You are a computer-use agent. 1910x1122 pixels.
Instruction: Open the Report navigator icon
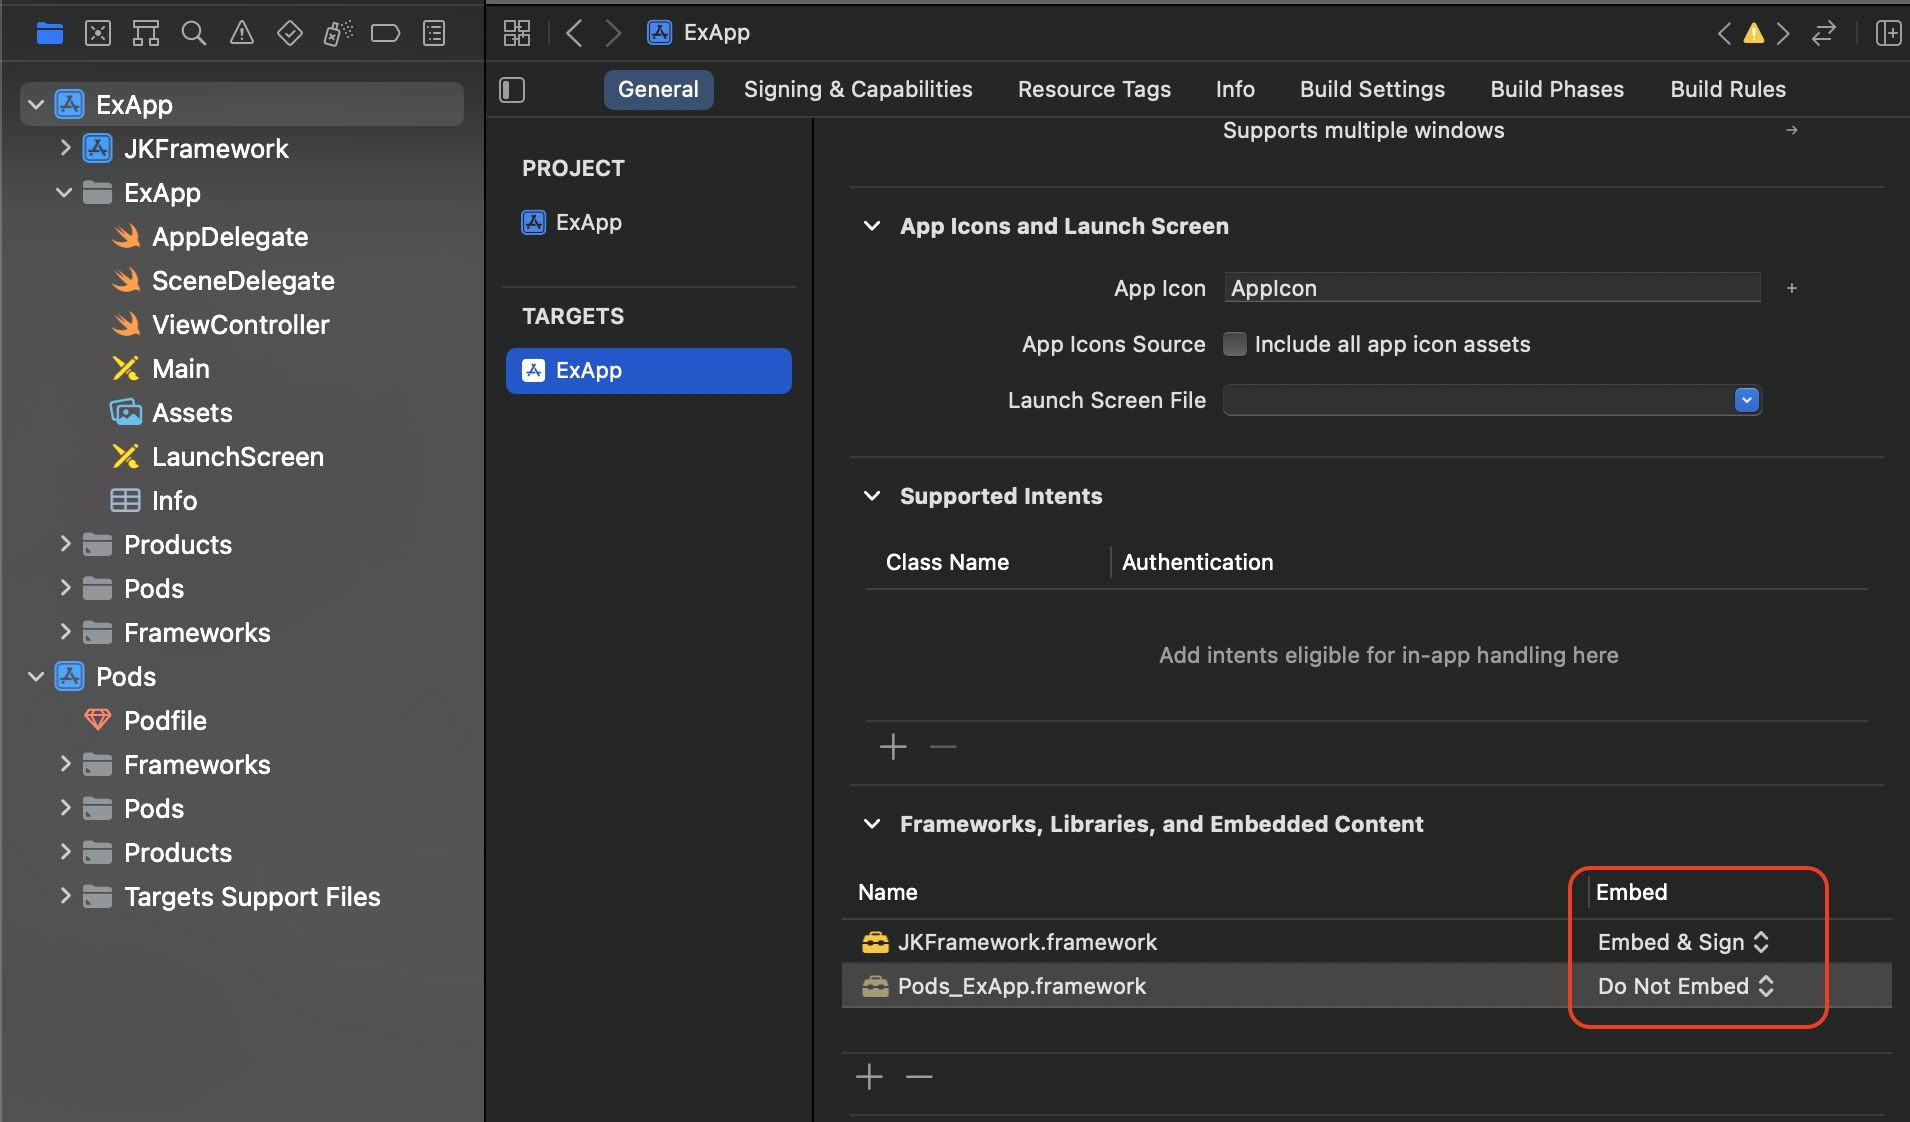point(434,33)
